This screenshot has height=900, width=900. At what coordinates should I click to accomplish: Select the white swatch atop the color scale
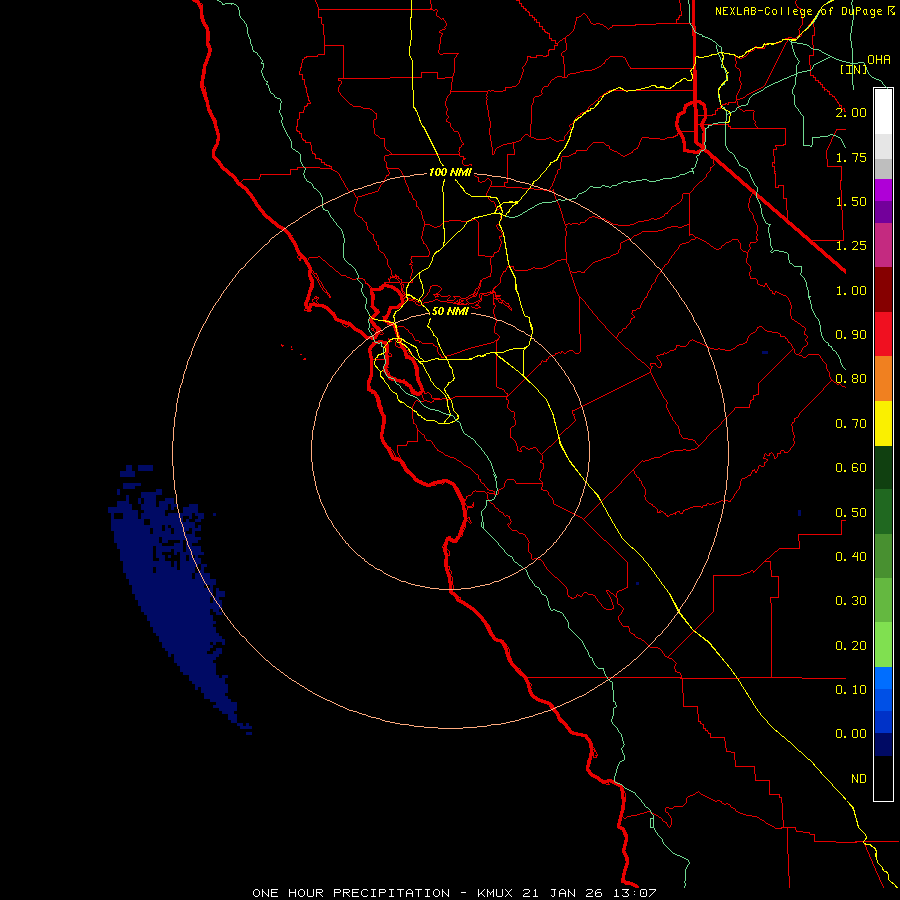point(883,112)
